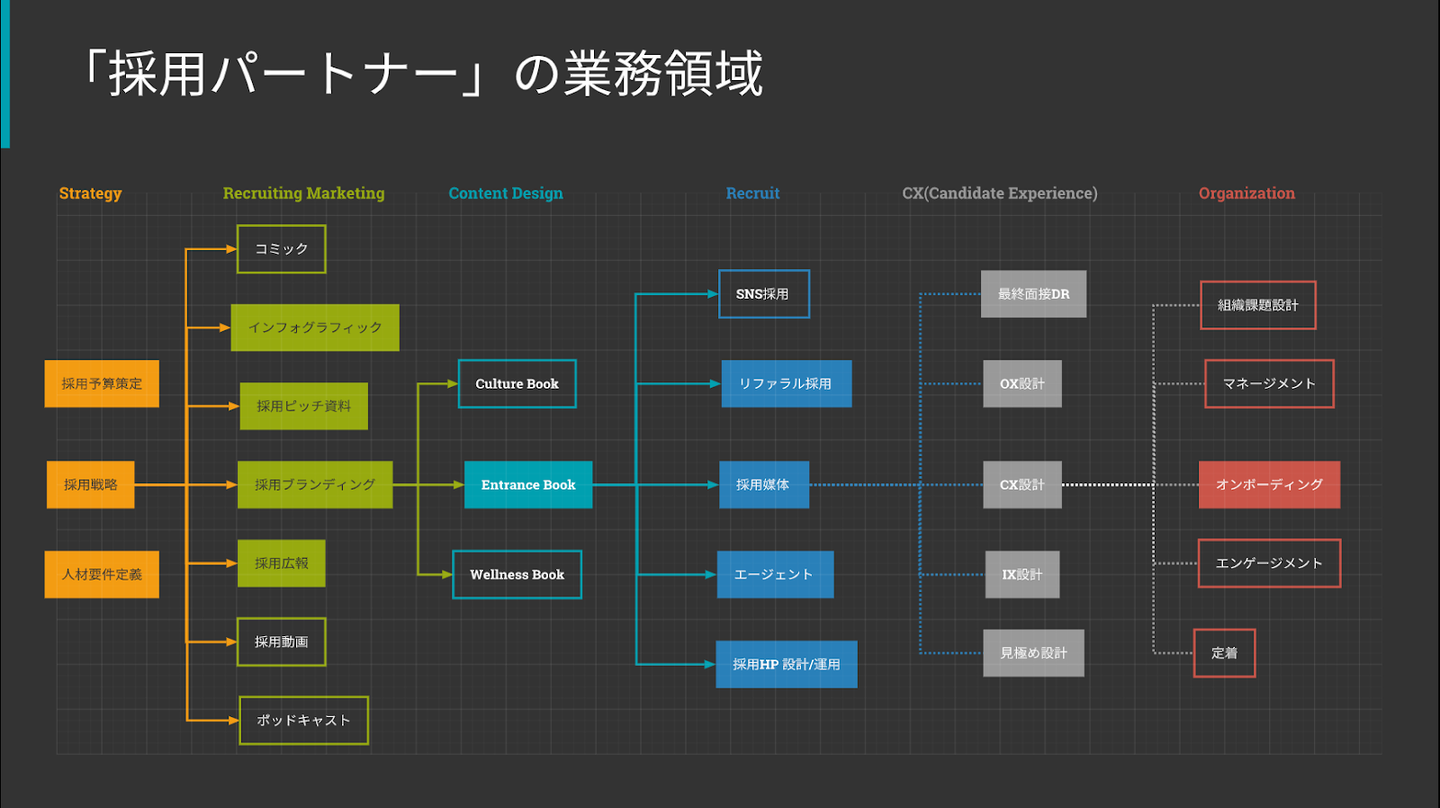Image resolution: width=1440 pixels, height=808 pixels.
Task: Select the 見極め設計 box
Action: [x=1034, y=653]
